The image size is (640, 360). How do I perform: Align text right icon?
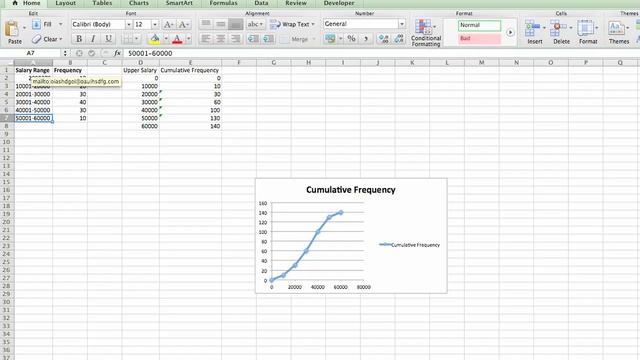coord(236,39)
